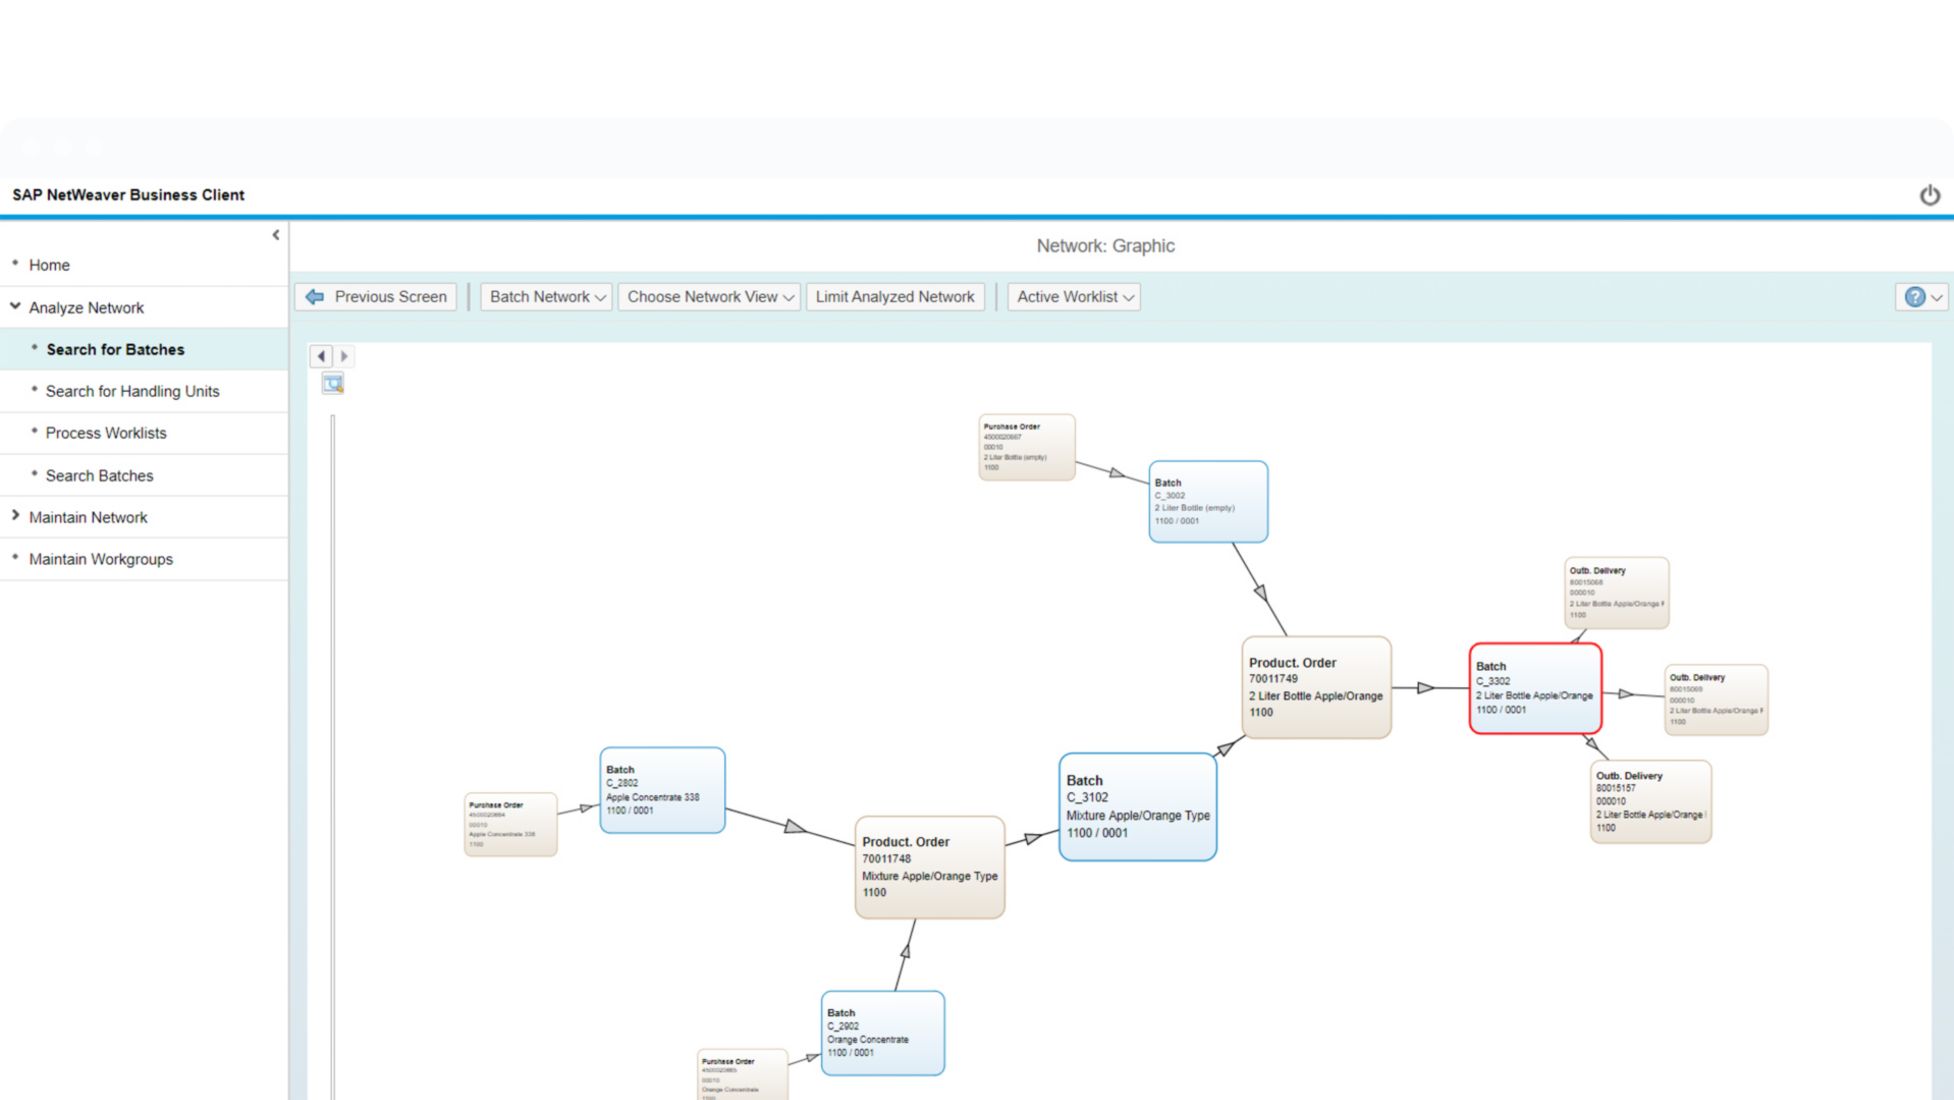Open Choose Network View dropdown
The image size is (1954, 1100).
point(709,297)
